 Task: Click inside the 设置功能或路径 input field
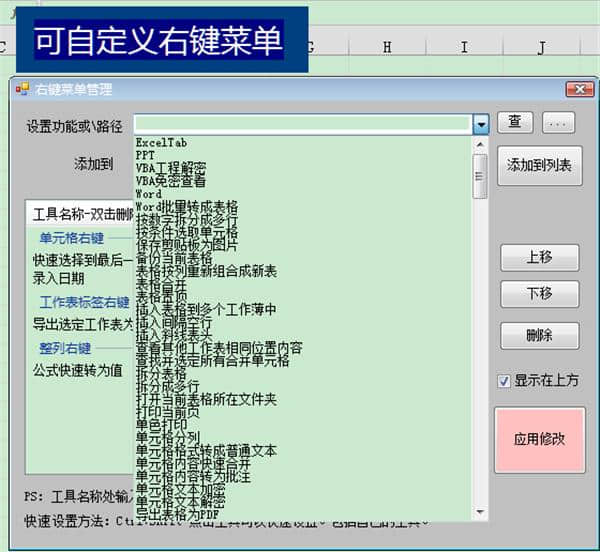click(x=303, y=124)
